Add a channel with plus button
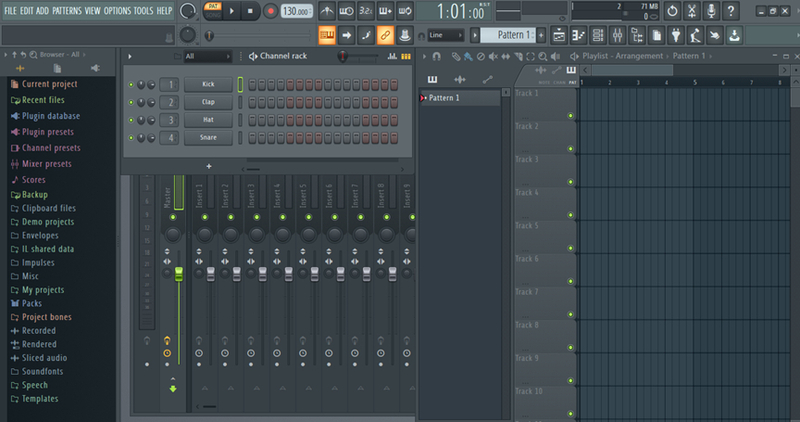The height and width of the screenshot is (422, 800). (x=209, y=166)
